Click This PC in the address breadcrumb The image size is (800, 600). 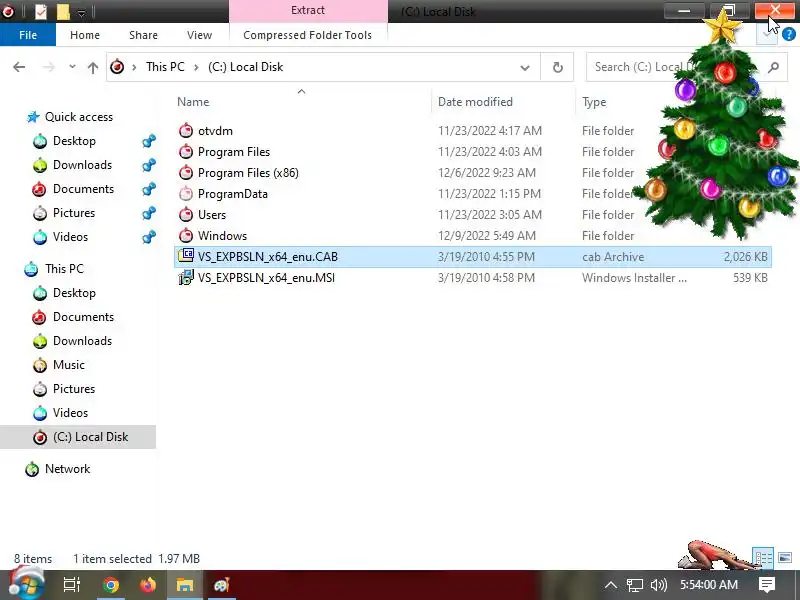coord(165,67)
